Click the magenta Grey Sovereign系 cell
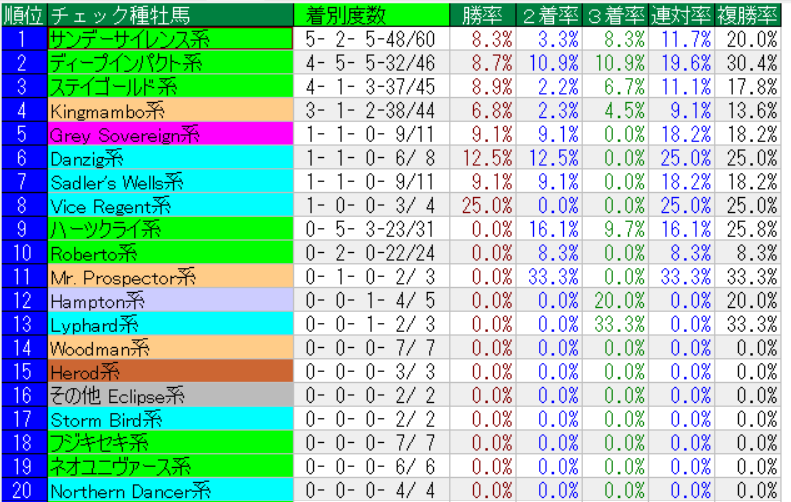Image resolution: width=791 pixels, height=502 pixels. (170, 133)
